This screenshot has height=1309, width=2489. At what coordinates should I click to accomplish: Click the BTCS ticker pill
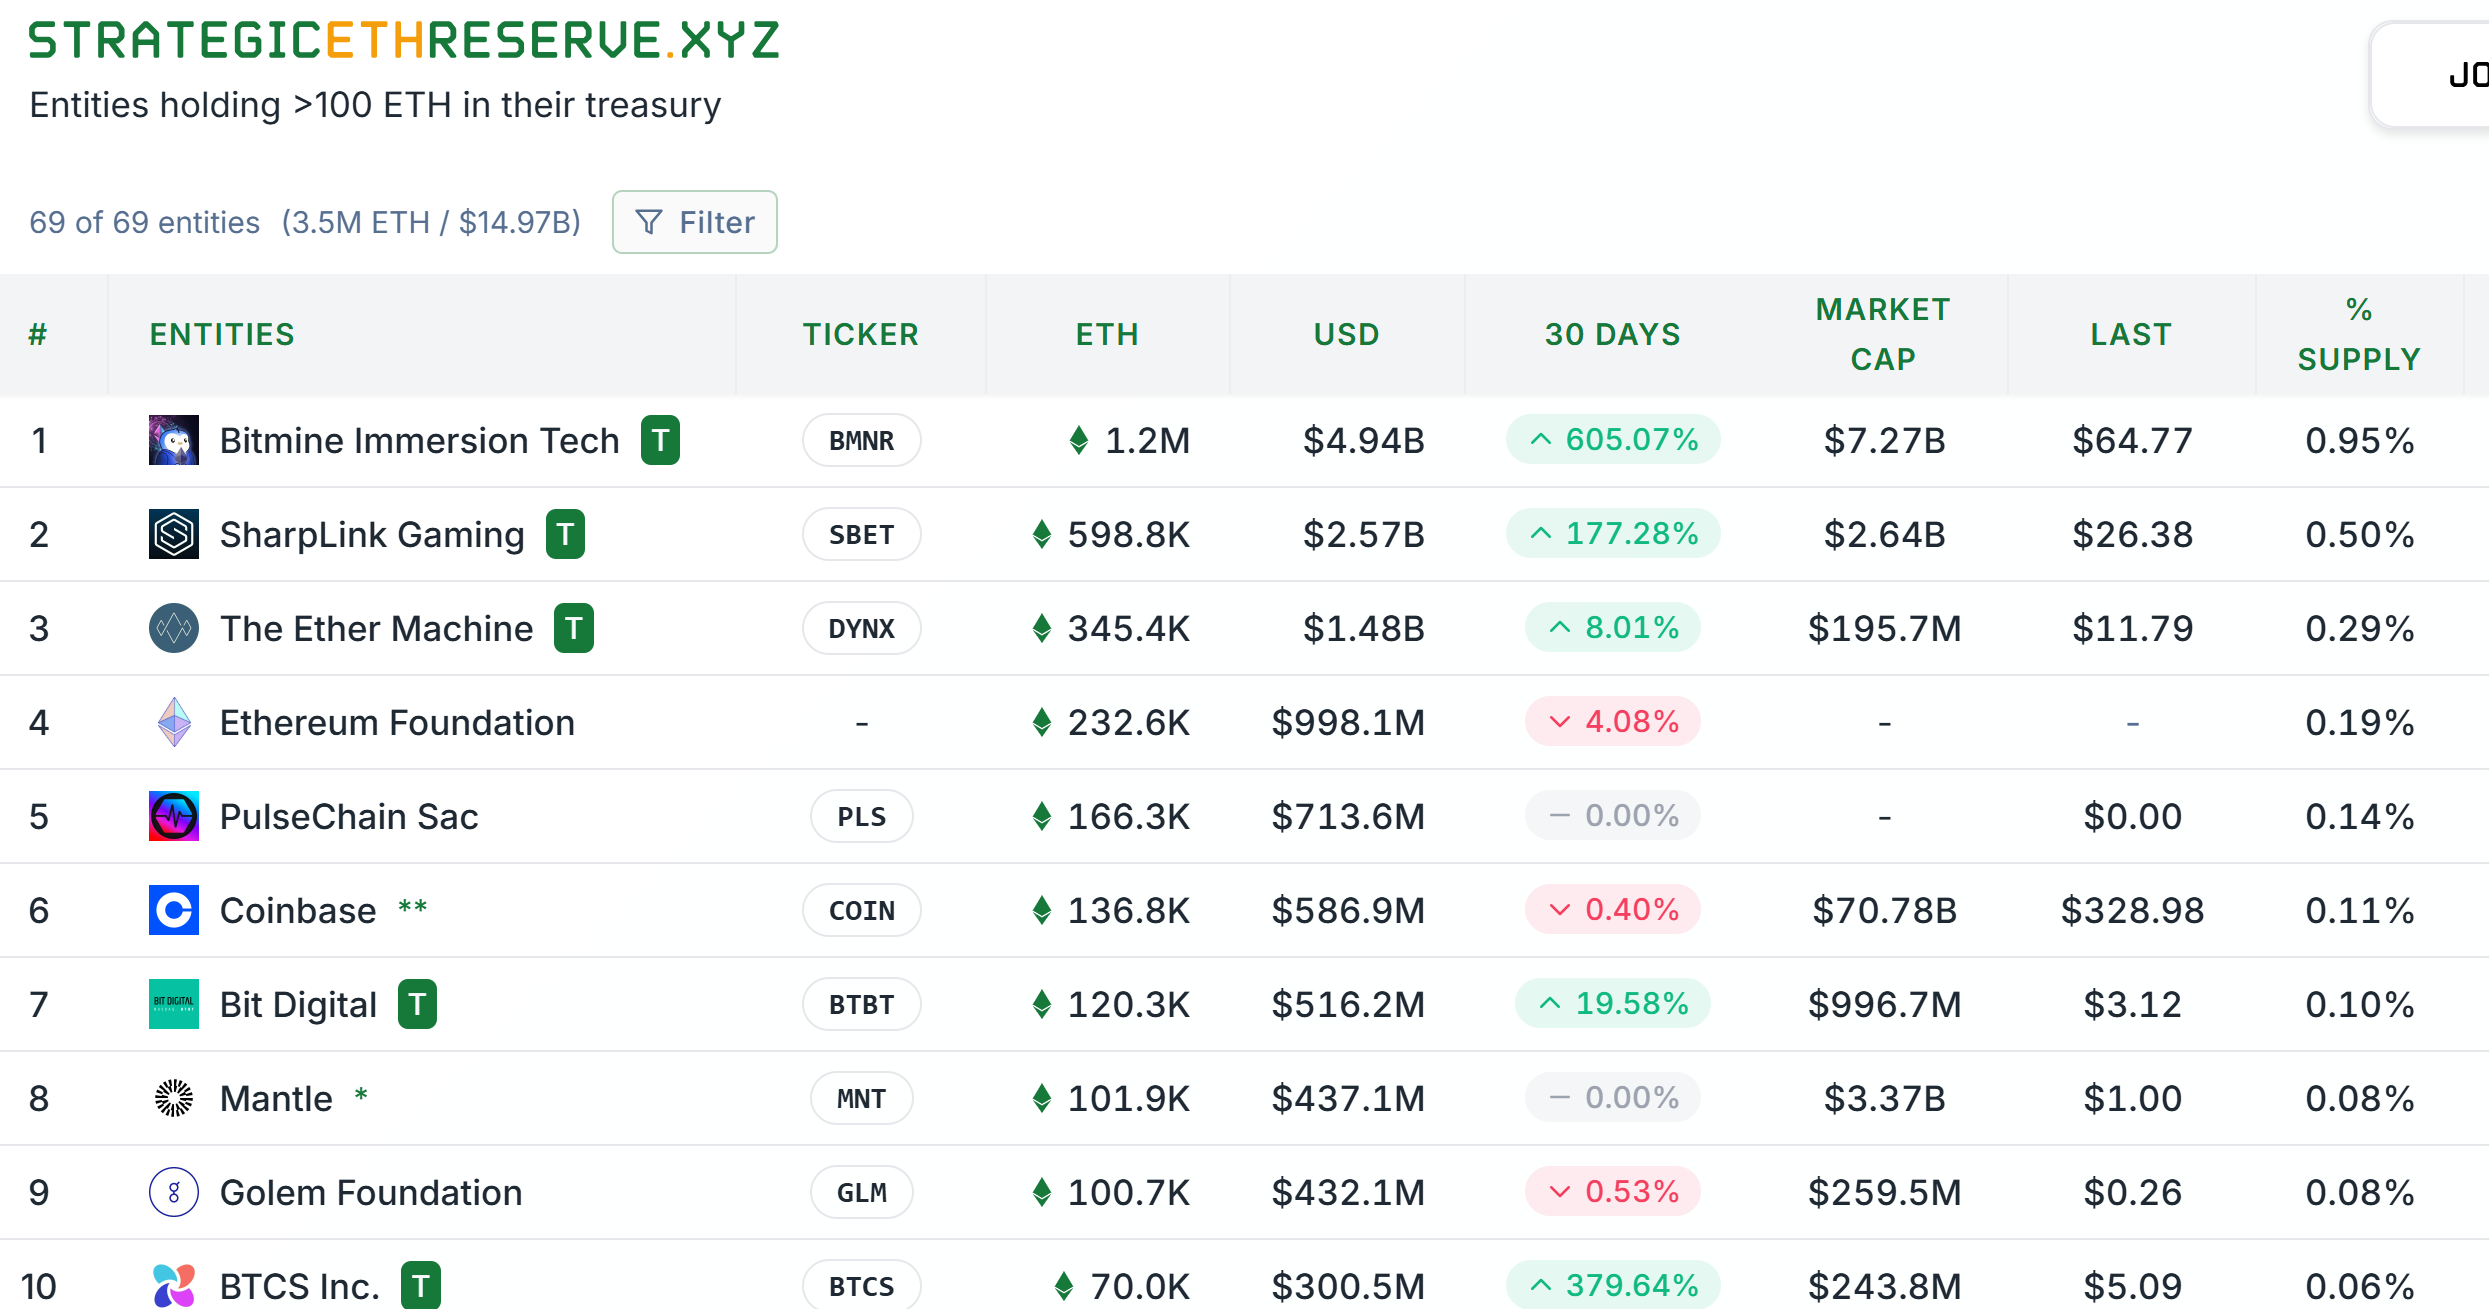[861, 1285]
